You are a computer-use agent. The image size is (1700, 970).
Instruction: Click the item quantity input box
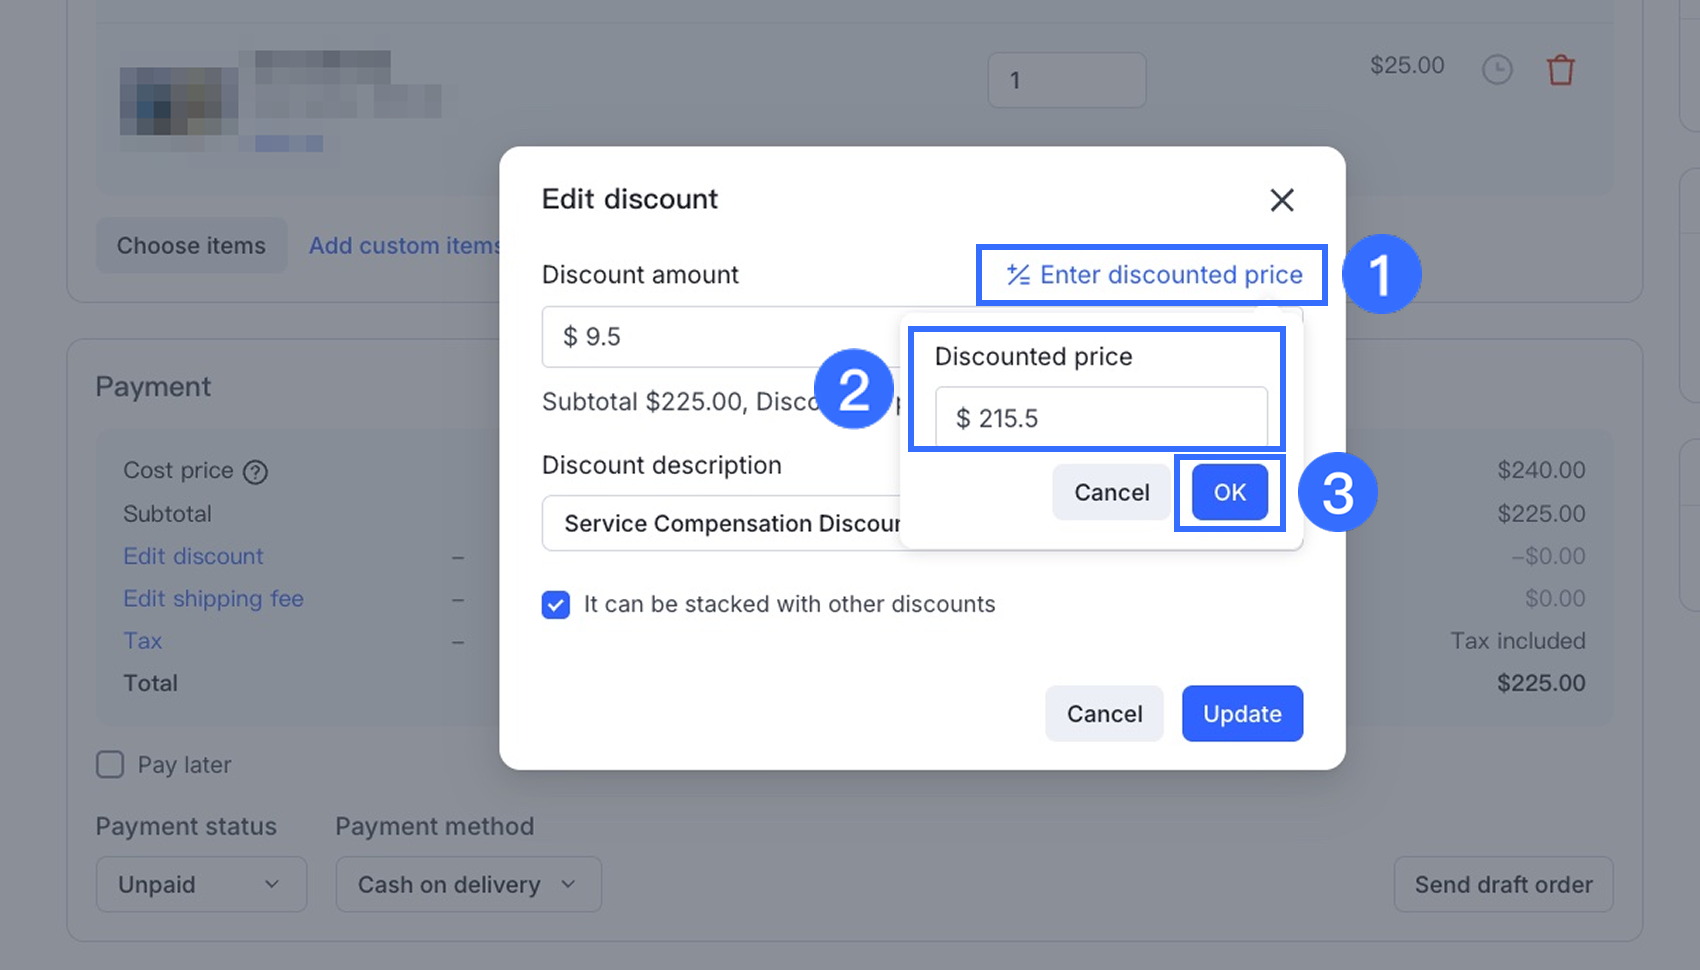tap(1067, 80)
